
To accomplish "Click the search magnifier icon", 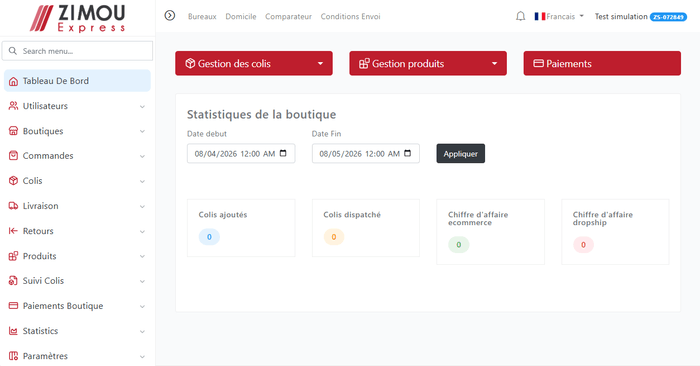I will pyautogui.click(x=12, y=51).
